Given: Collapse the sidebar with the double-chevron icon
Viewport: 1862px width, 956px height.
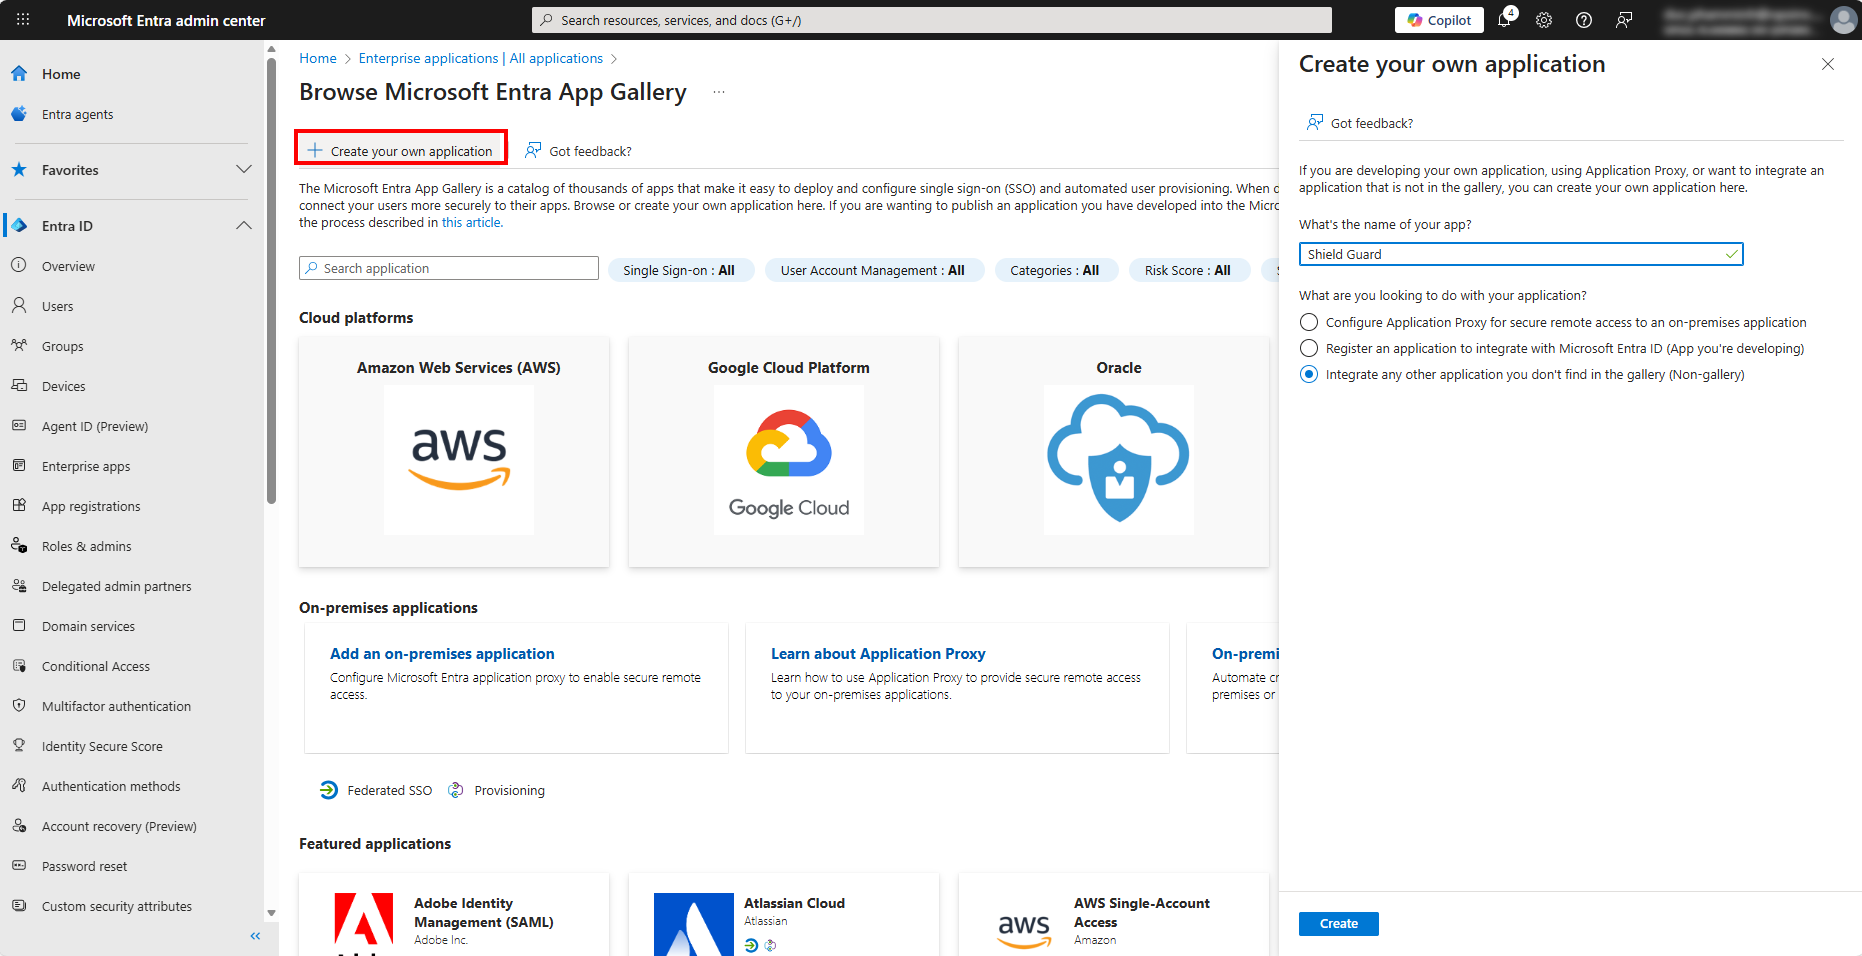Looking at the screenshot, I should (x=255, y=936).
